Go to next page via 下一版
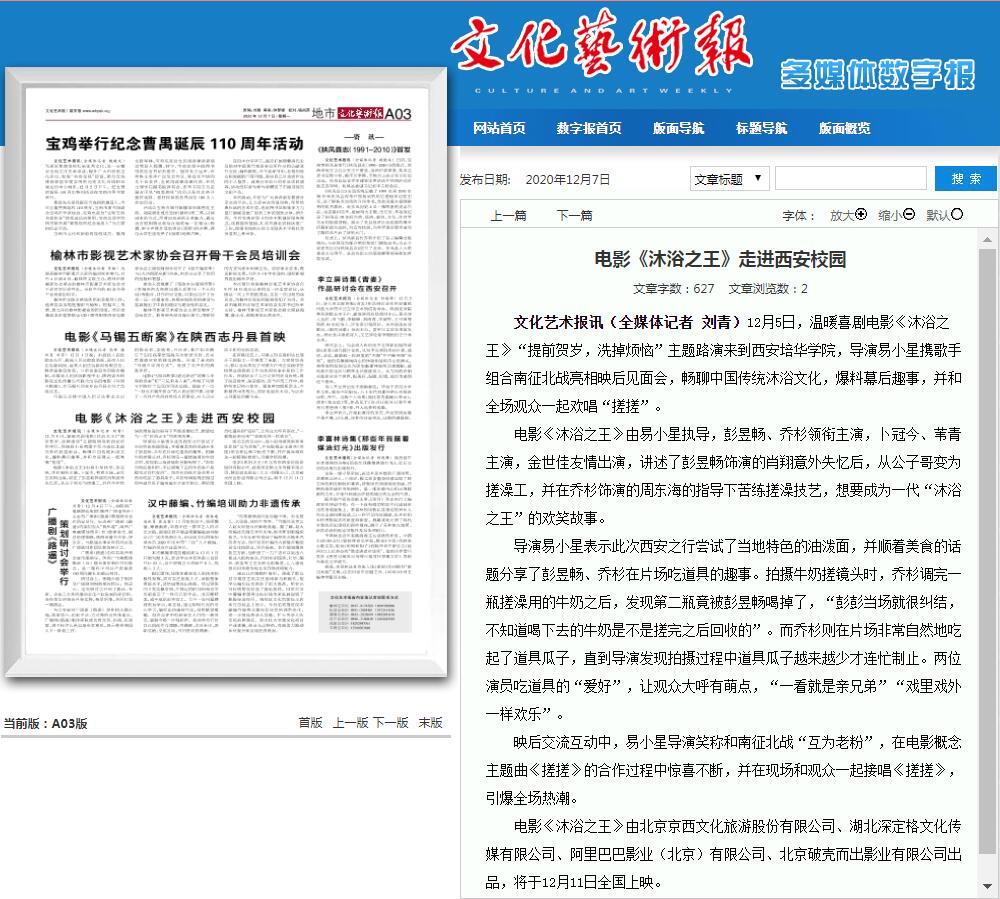 click(390, 722)
